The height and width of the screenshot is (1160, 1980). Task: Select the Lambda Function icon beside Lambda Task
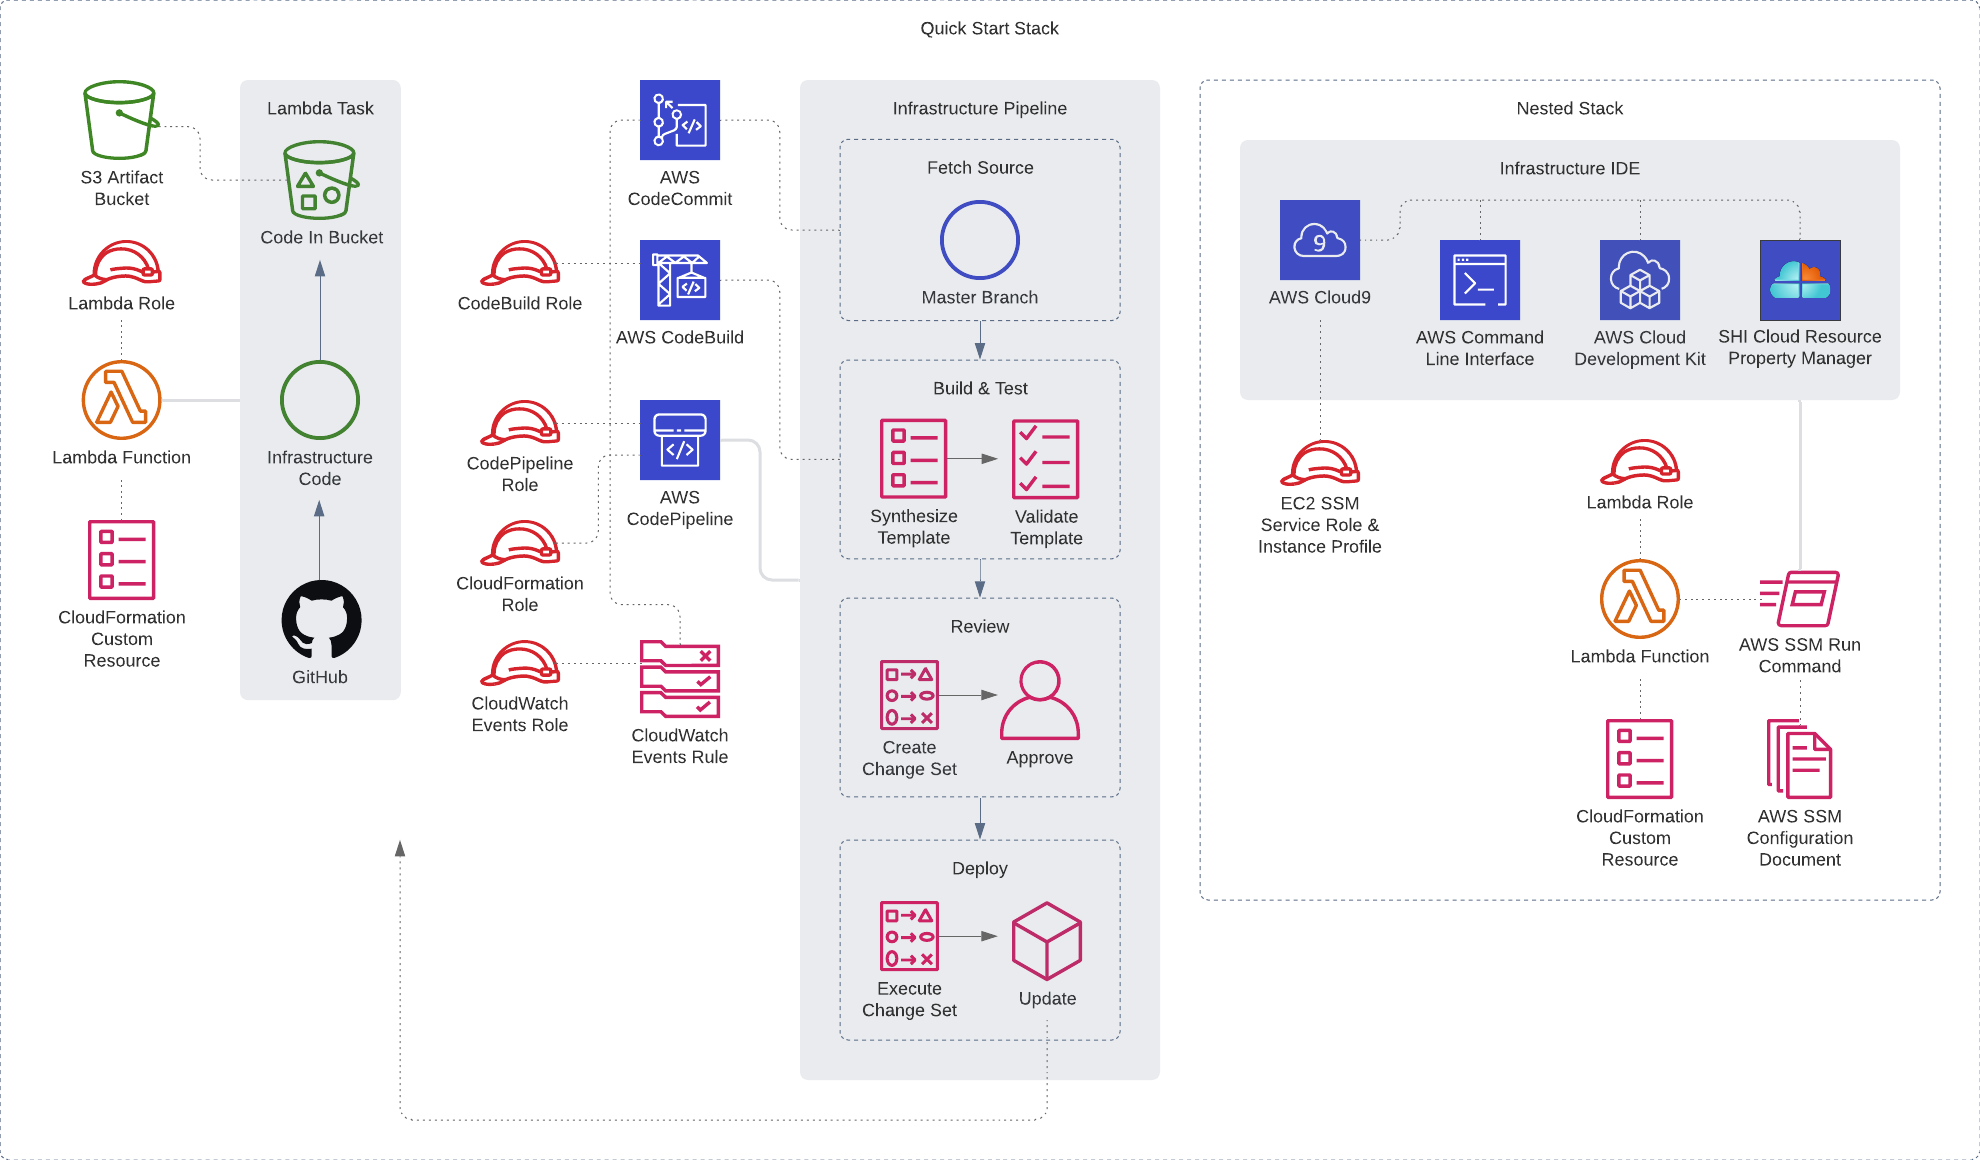coord(121,400)
